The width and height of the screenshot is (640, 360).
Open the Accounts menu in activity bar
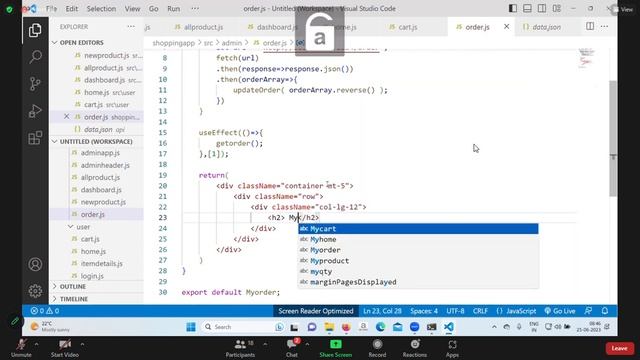click(35, 264)
